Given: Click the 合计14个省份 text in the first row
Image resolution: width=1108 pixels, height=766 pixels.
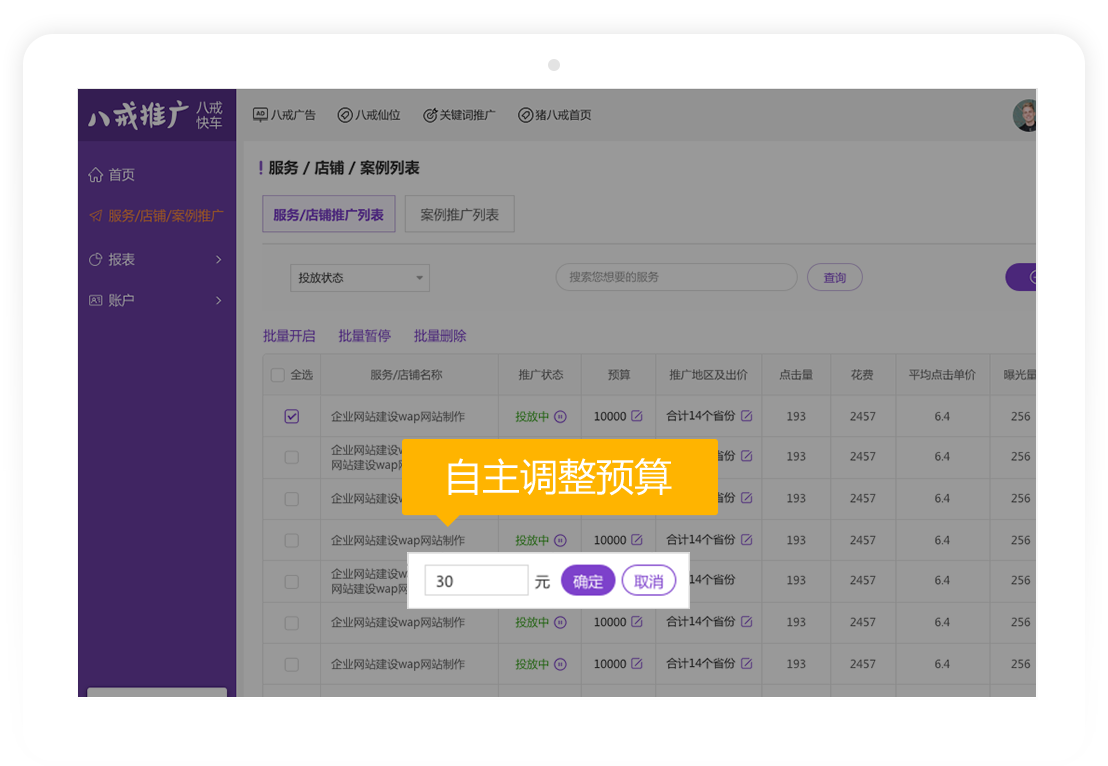Looking at the screenshot, I should click(701, 416).
